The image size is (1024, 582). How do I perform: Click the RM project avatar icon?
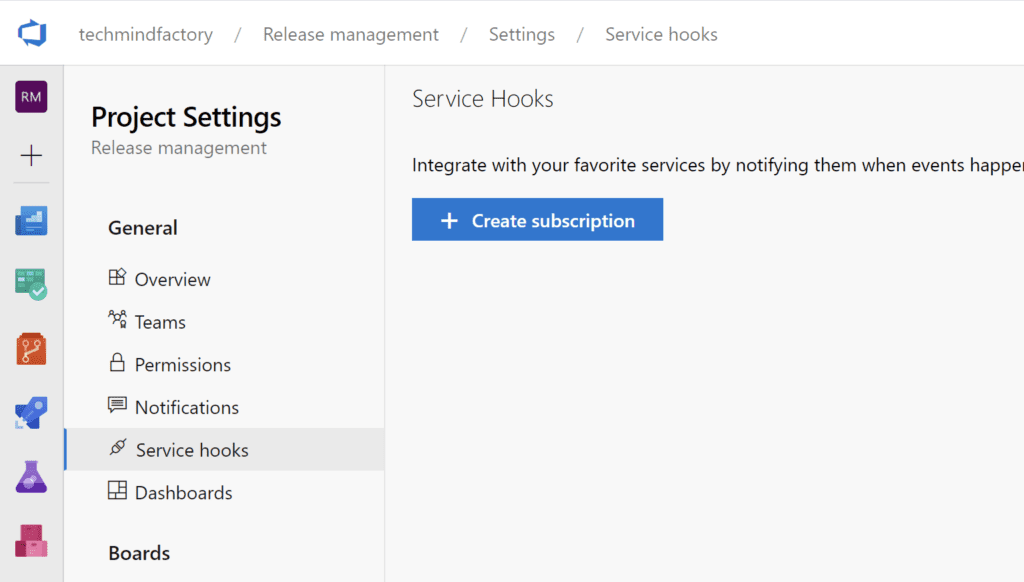tap(31, 97)
